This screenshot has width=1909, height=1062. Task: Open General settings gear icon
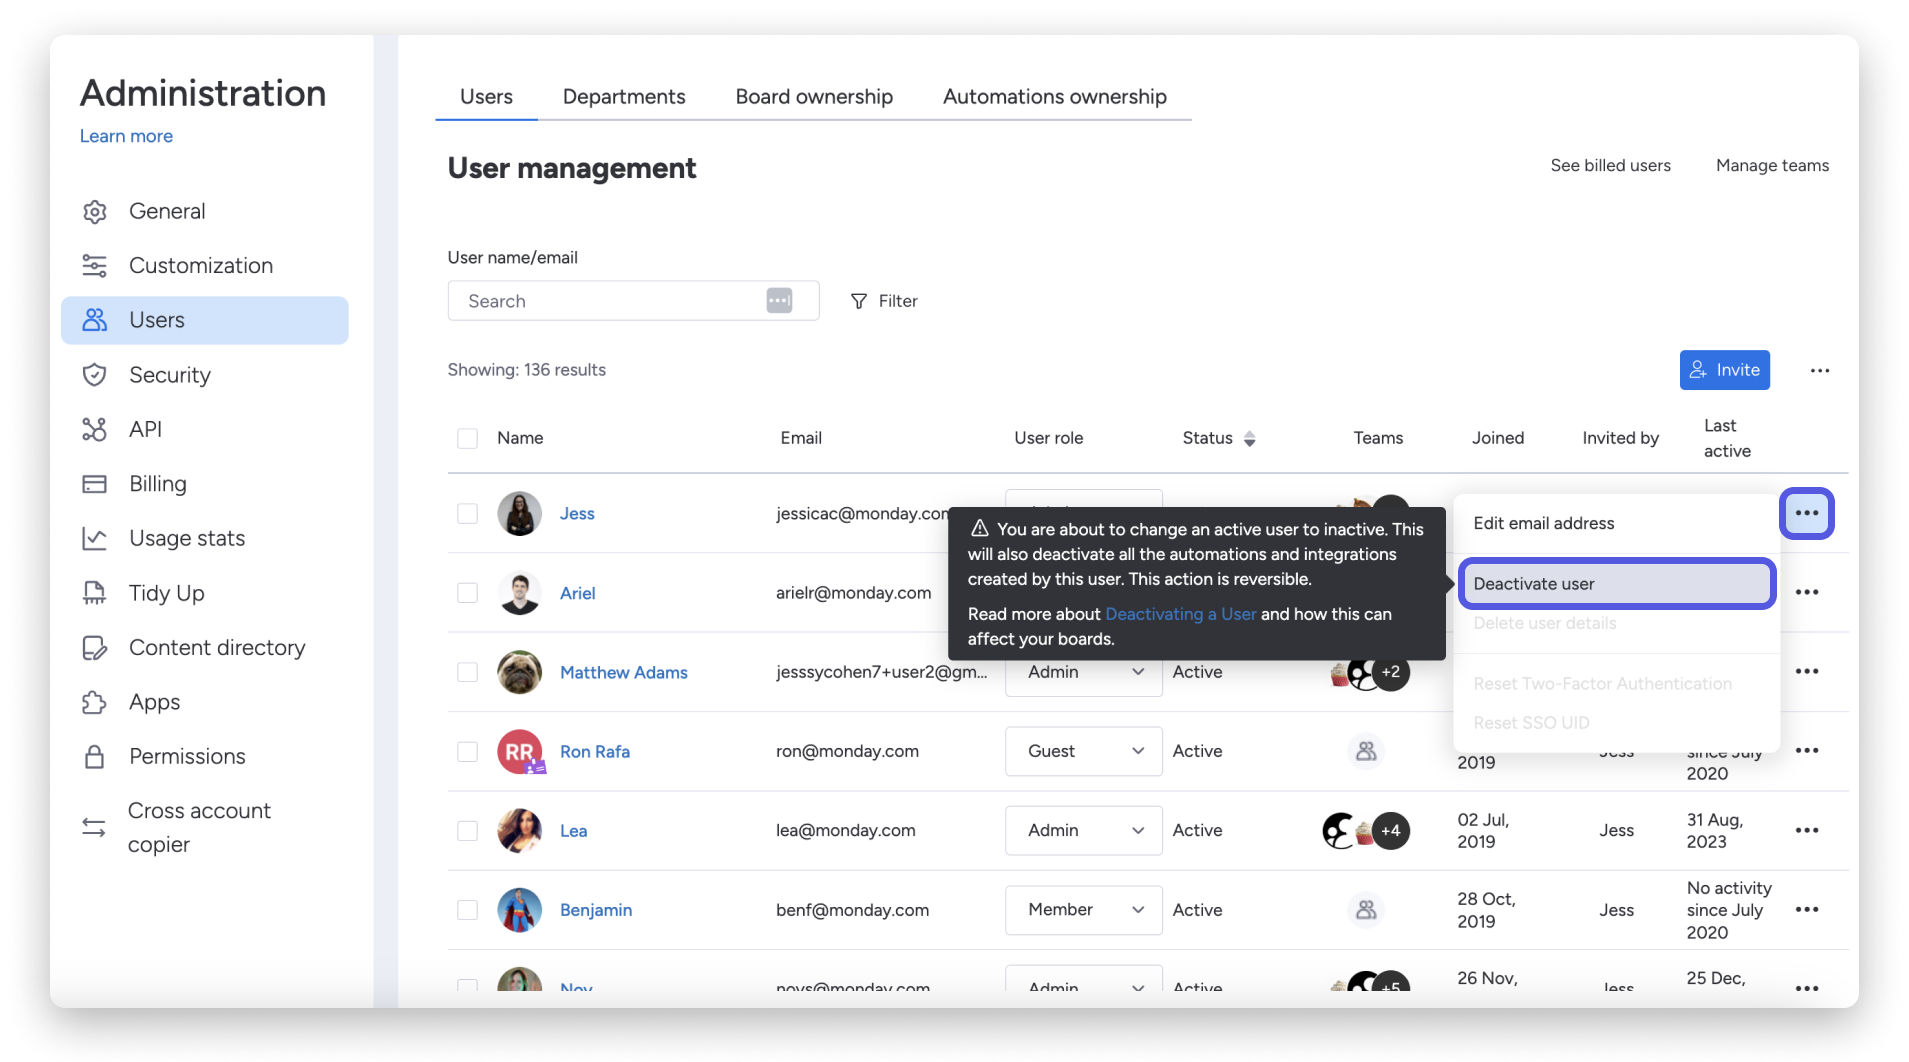94,211
